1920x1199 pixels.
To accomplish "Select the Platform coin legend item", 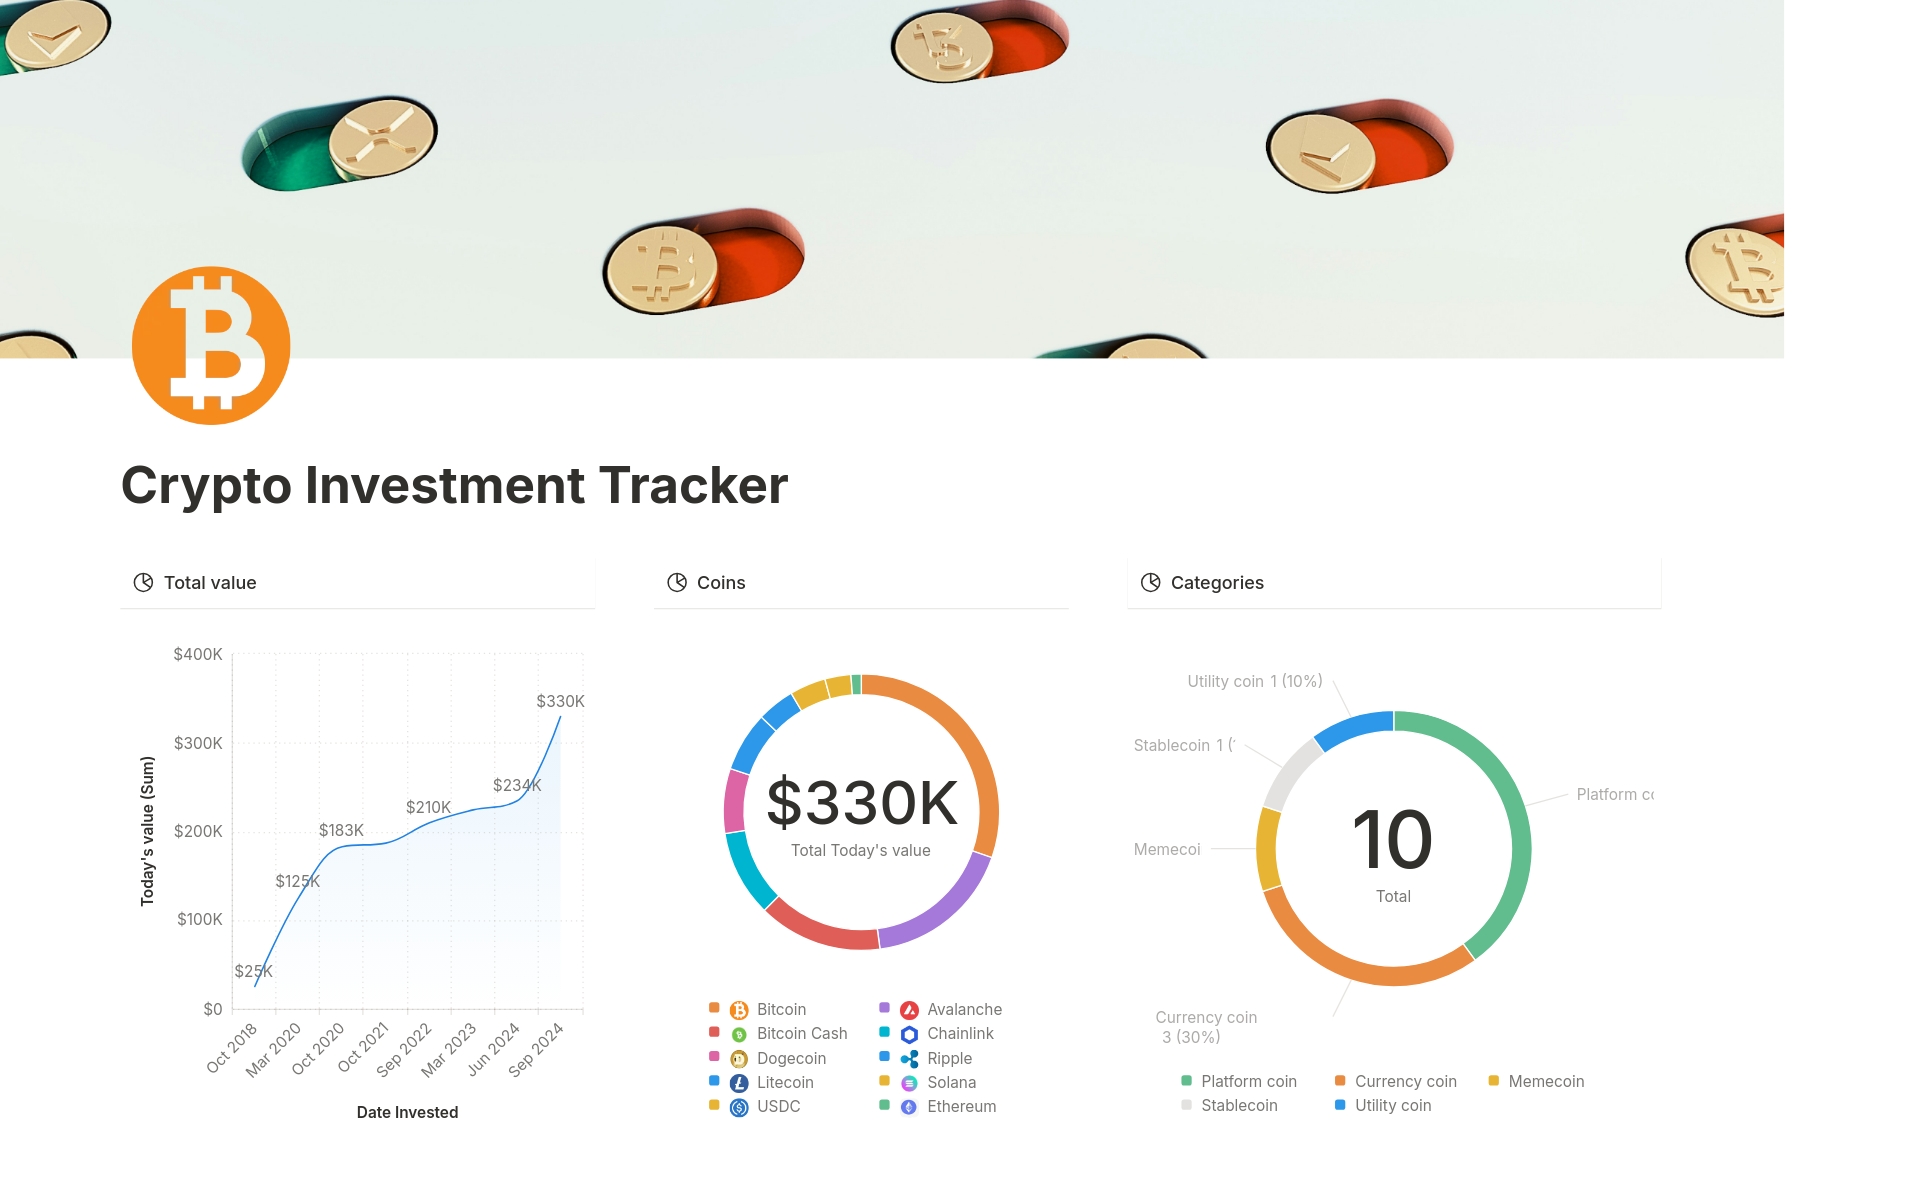I will coord(1248,1081).
